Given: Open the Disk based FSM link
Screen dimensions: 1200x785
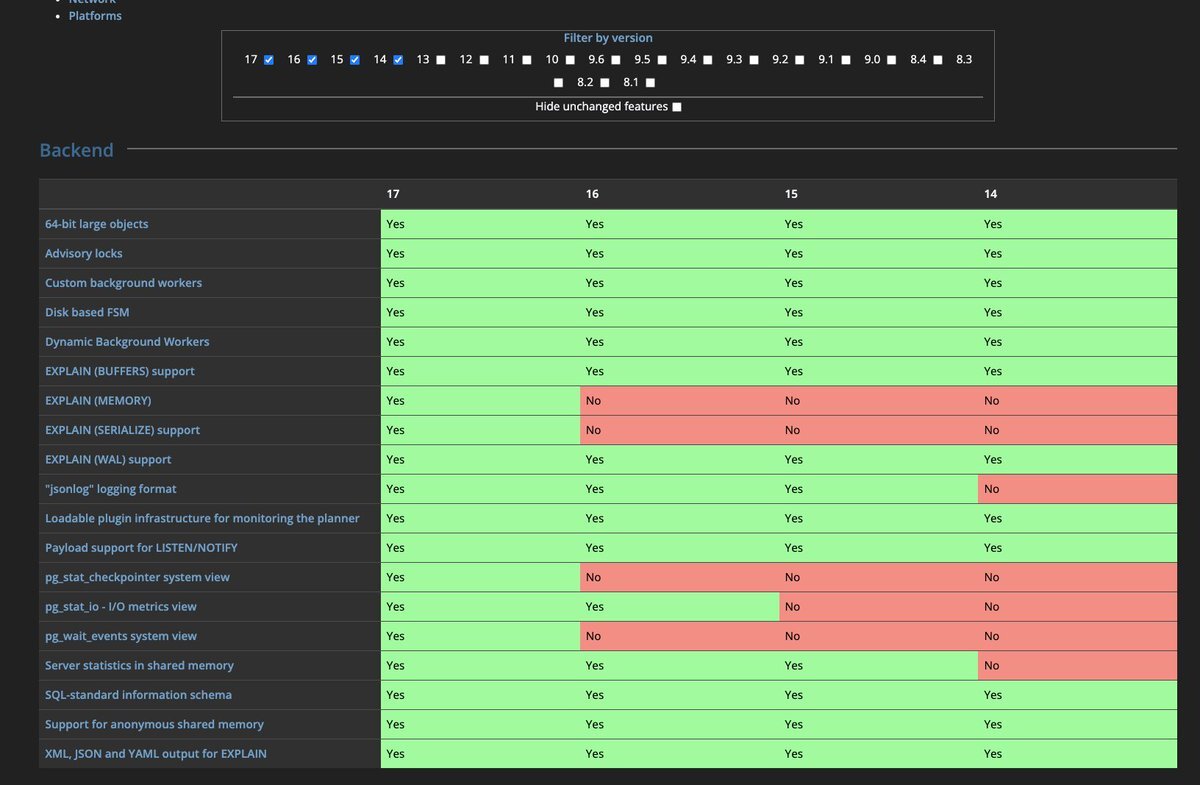Looking at the screenshot, I should coord(87,312).
